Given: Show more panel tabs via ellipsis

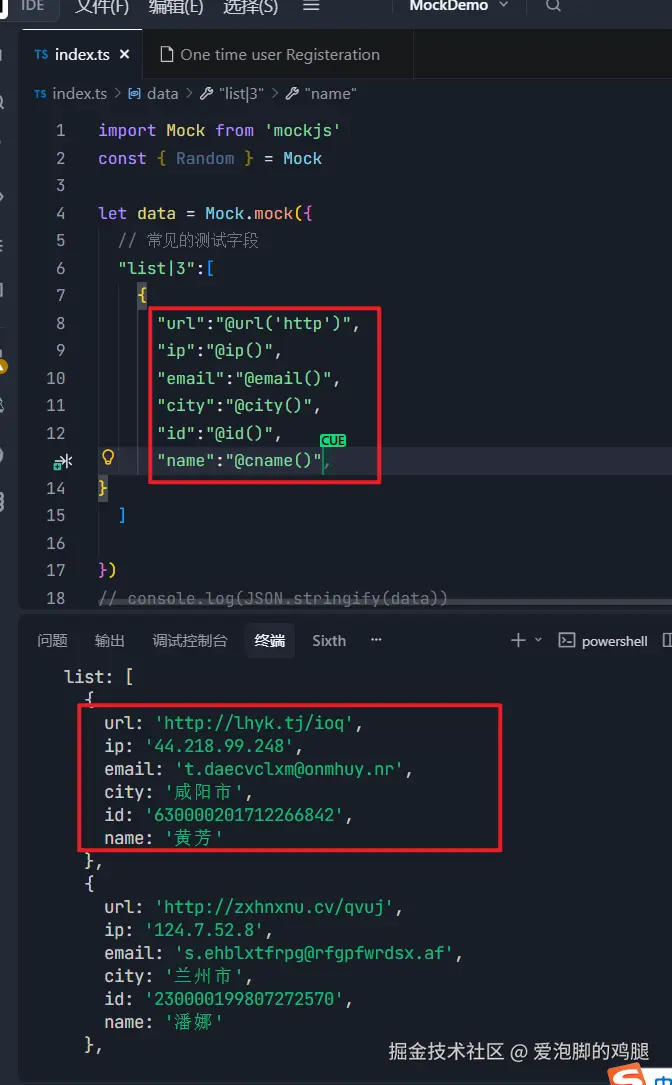Looking at the screenshot, I should (376, 640).
